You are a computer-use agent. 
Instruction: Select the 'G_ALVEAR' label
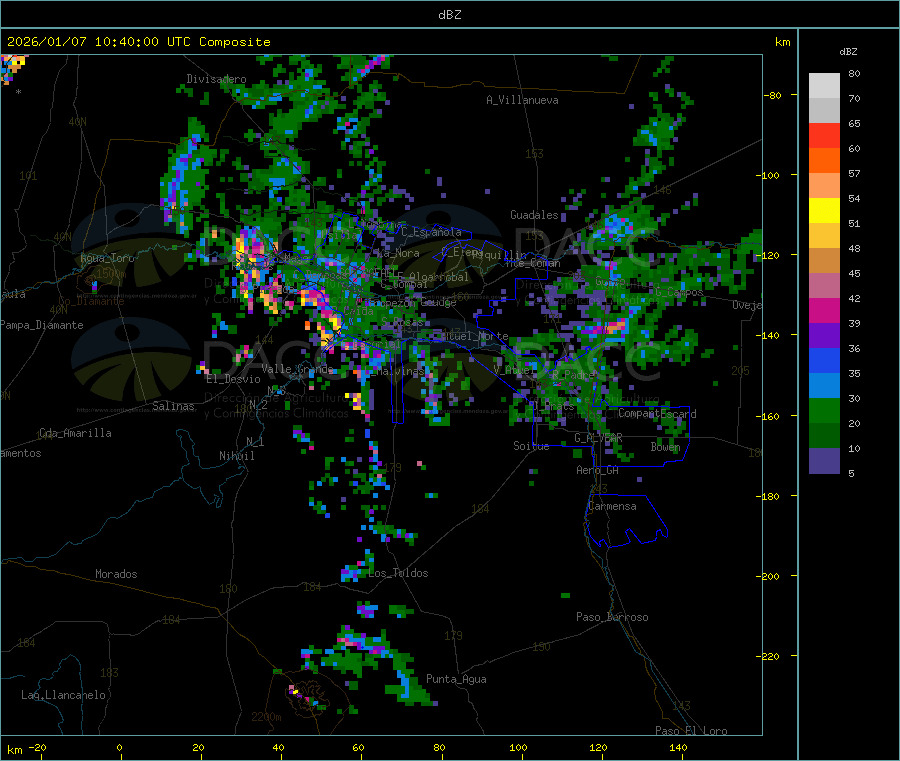pyautogui.click(x=598, y=438)
